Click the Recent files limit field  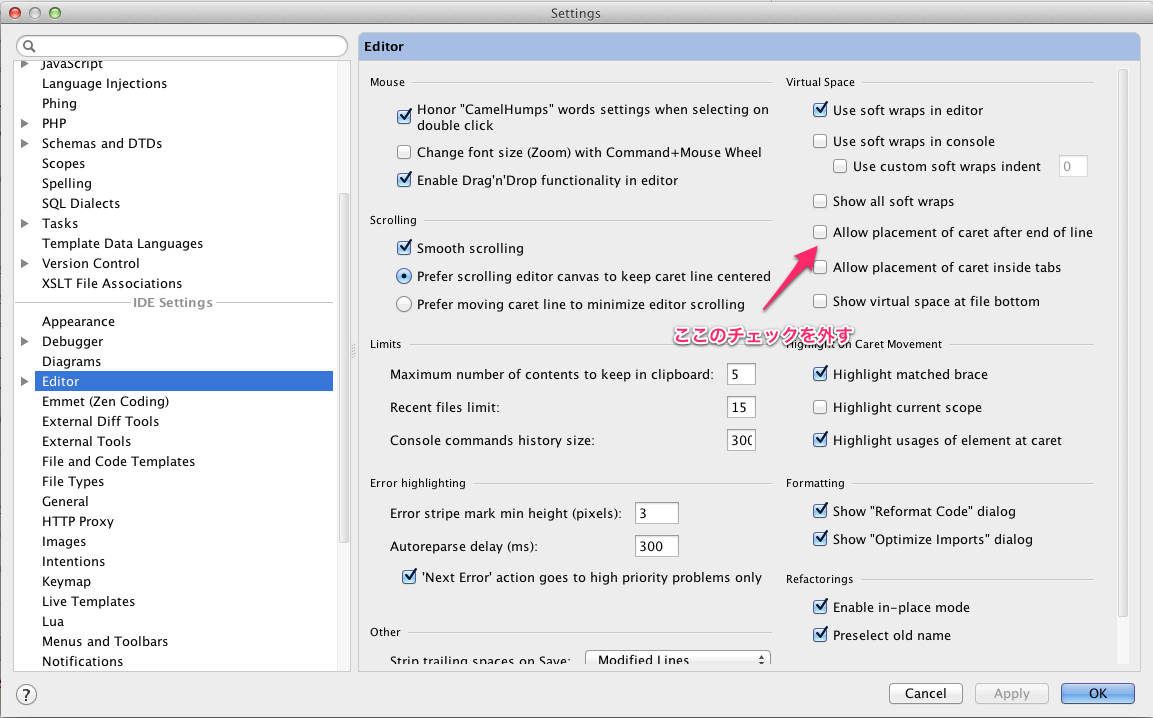pyautogui.click(x=741, y=408)
